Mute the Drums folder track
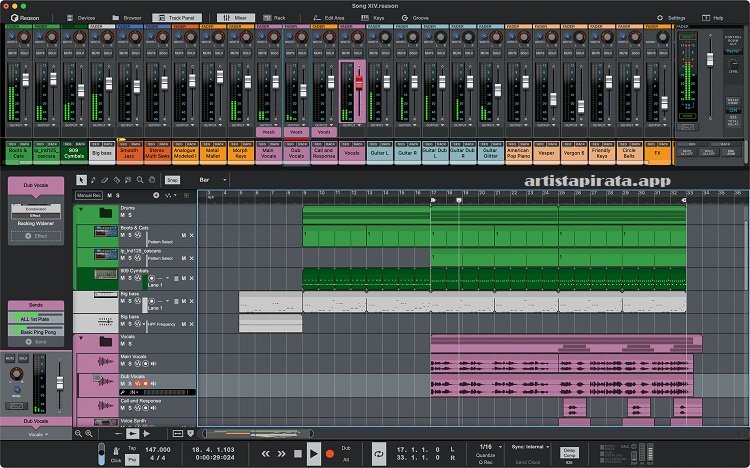This screenshot has height=468, width=750. pyautogui.click(x=123, y=215)
